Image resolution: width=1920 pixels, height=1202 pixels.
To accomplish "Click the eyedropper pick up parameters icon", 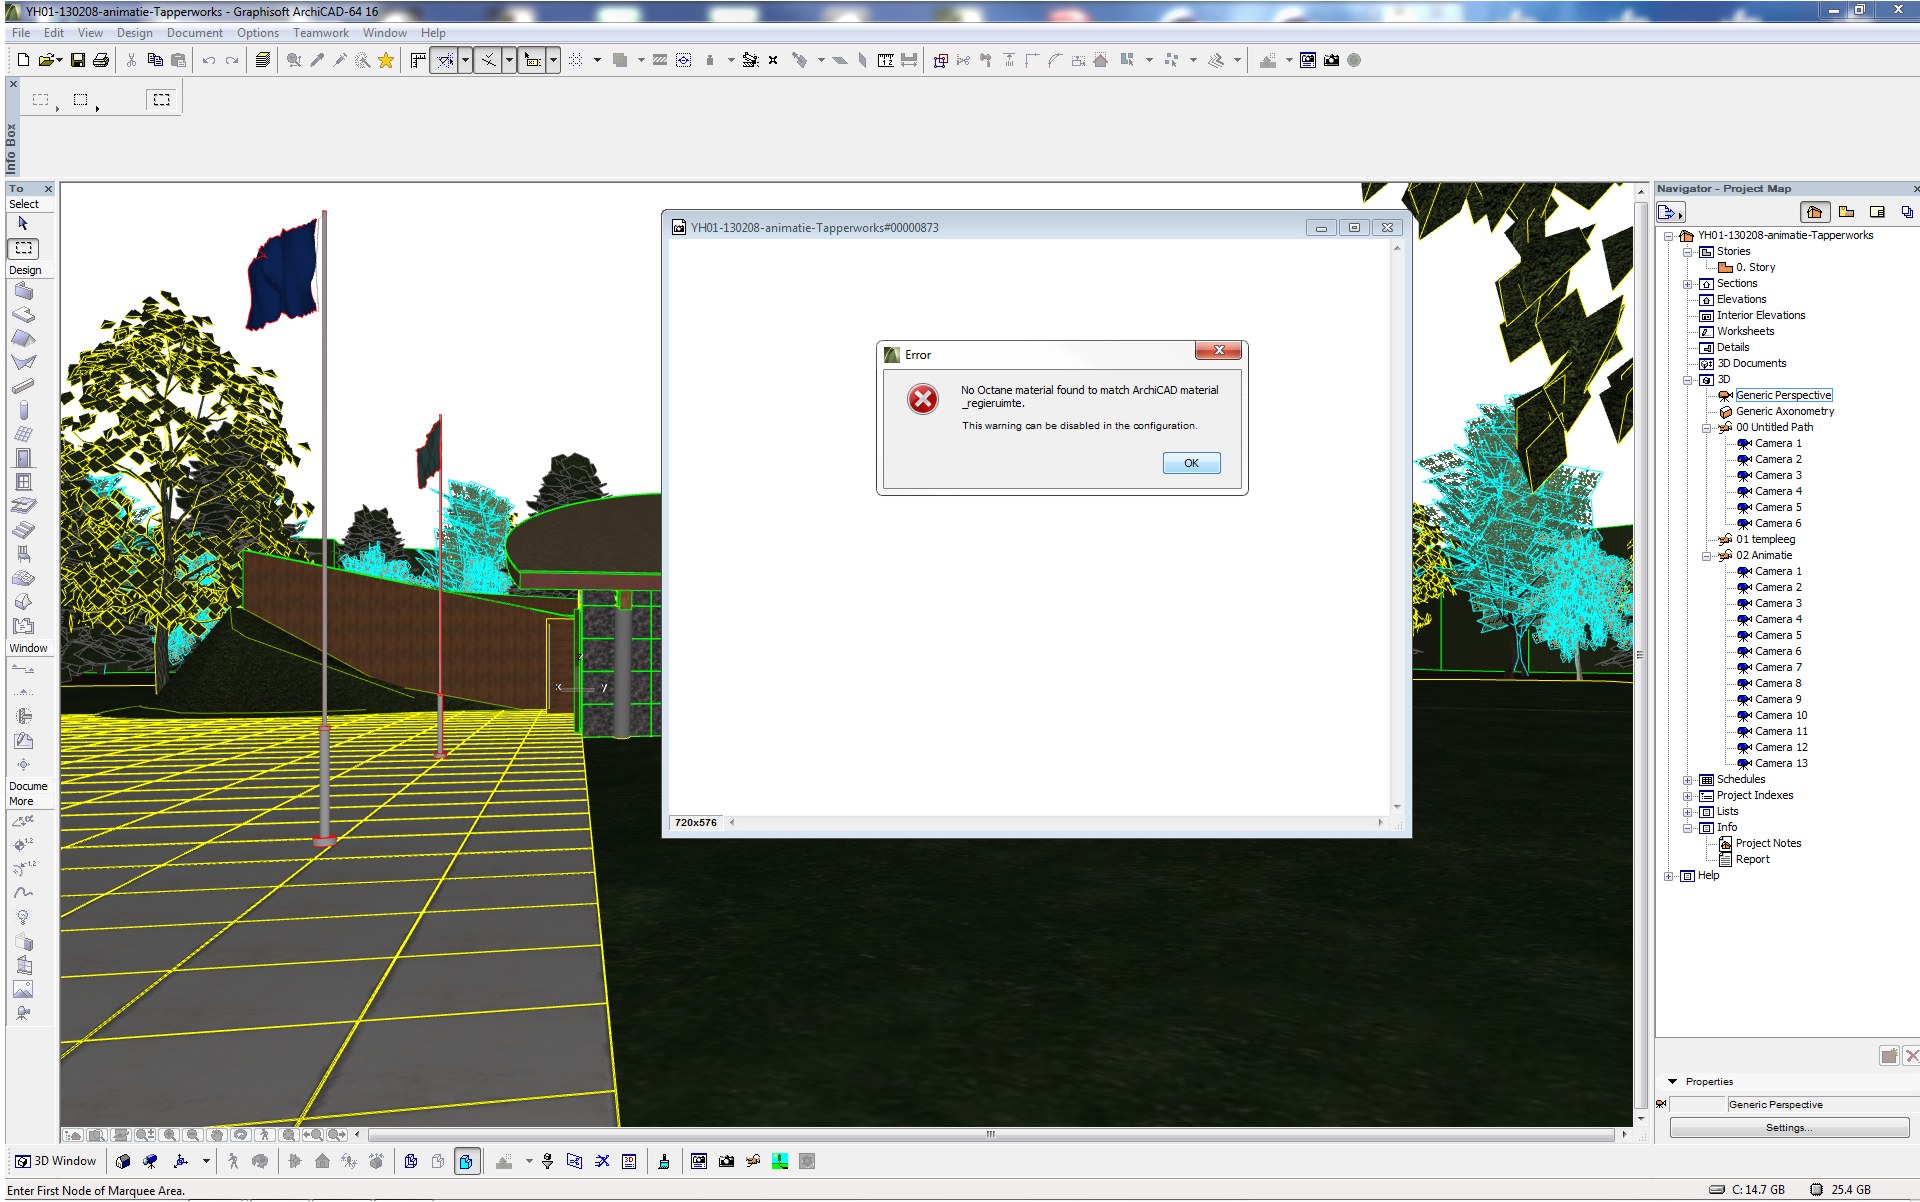I will (317, 60).
